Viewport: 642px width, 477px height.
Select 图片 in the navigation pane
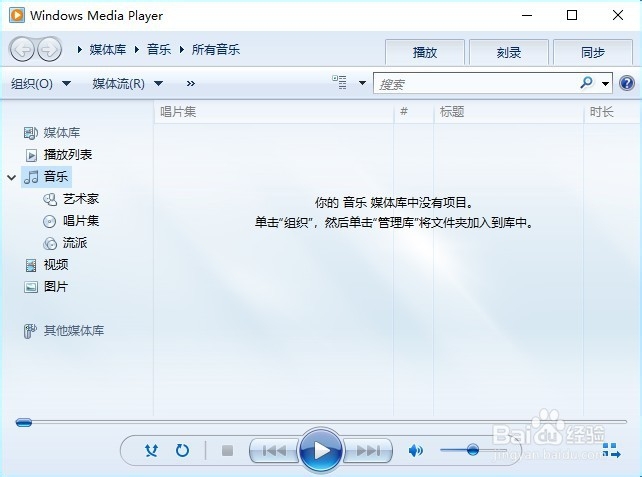[56, 287]
